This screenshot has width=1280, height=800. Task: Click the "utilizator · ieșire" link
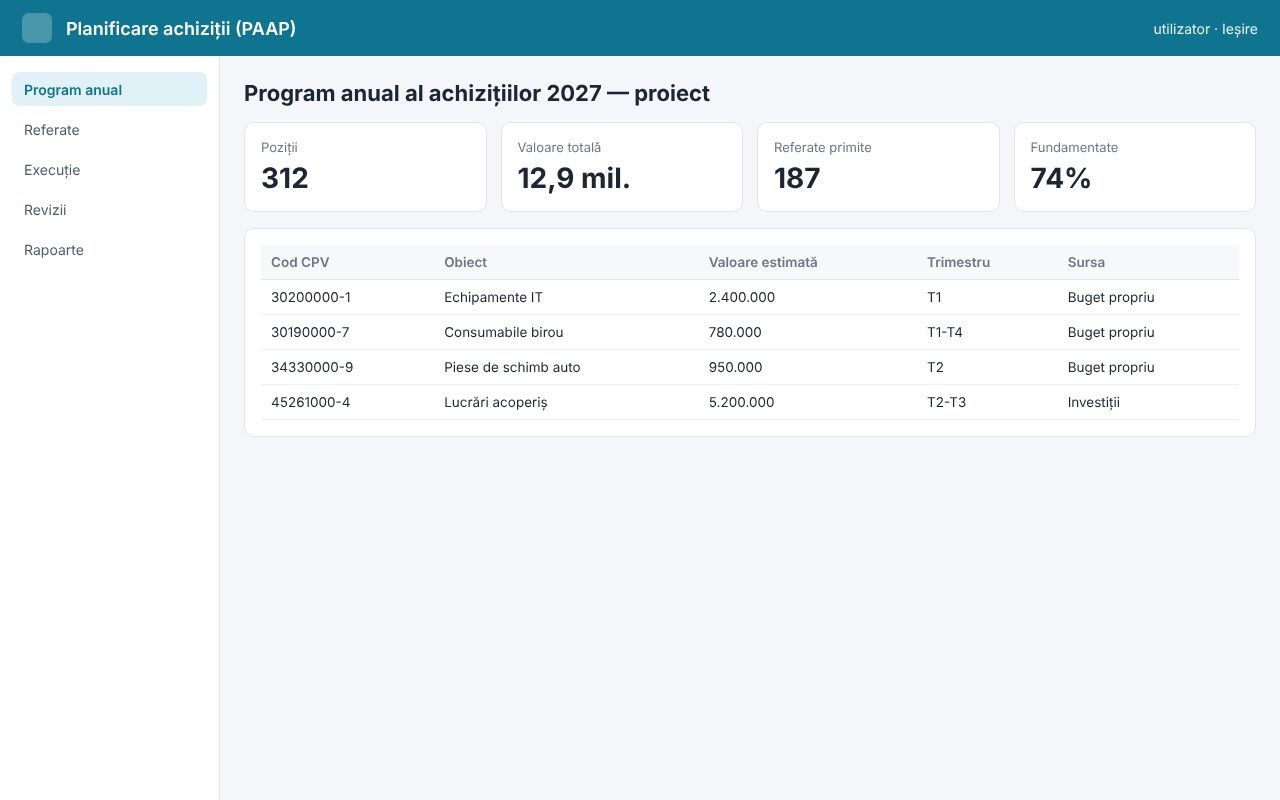[1205, 29]
